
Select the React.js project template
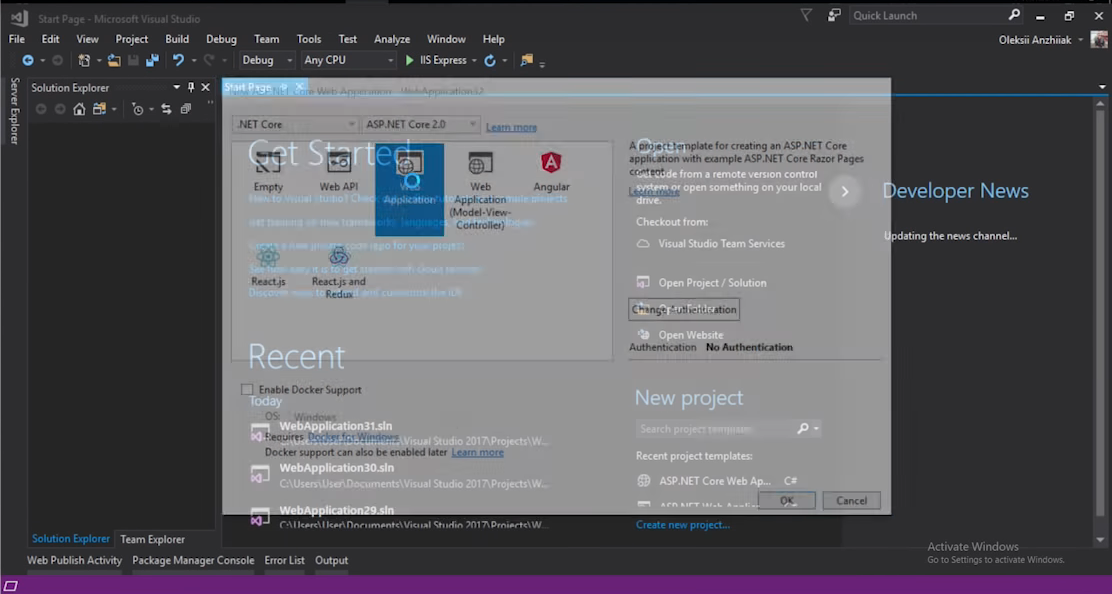(x=268, y=267)
